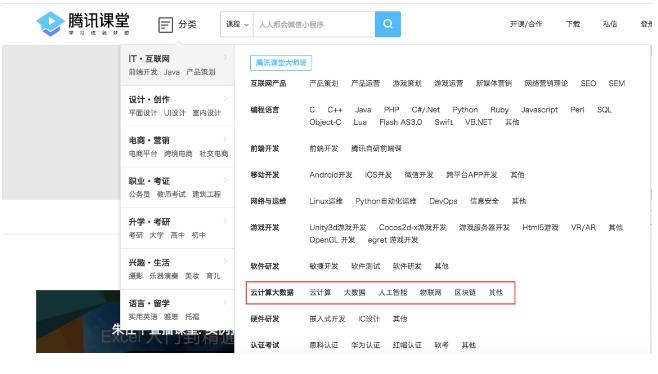
Task: Open the 分类 category menu icon
Action: pyautogui.click(x=165, y=25)
